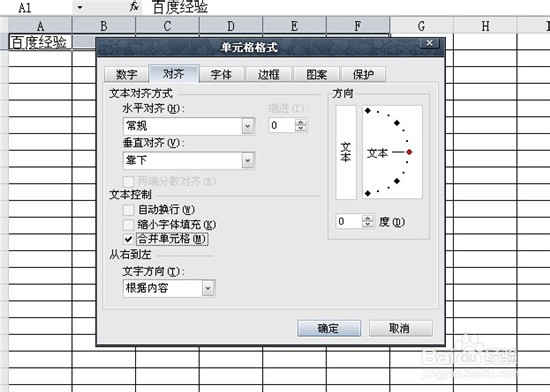The width and height of the screenshot is (550, 392).
Task: Click the formula bar text 百度经验
Action: point(180,7)
